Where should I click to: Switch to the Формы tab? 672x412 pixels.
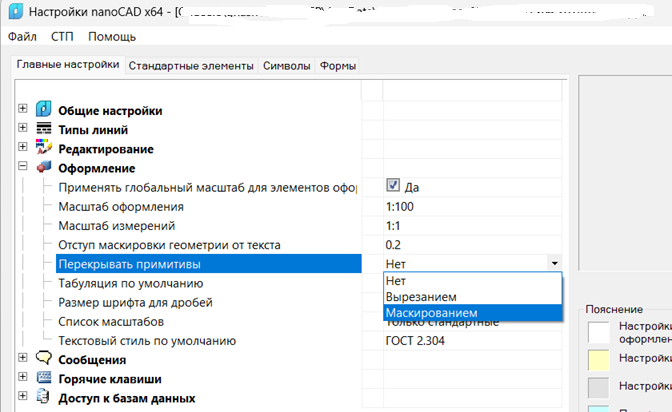click(338, 66)
